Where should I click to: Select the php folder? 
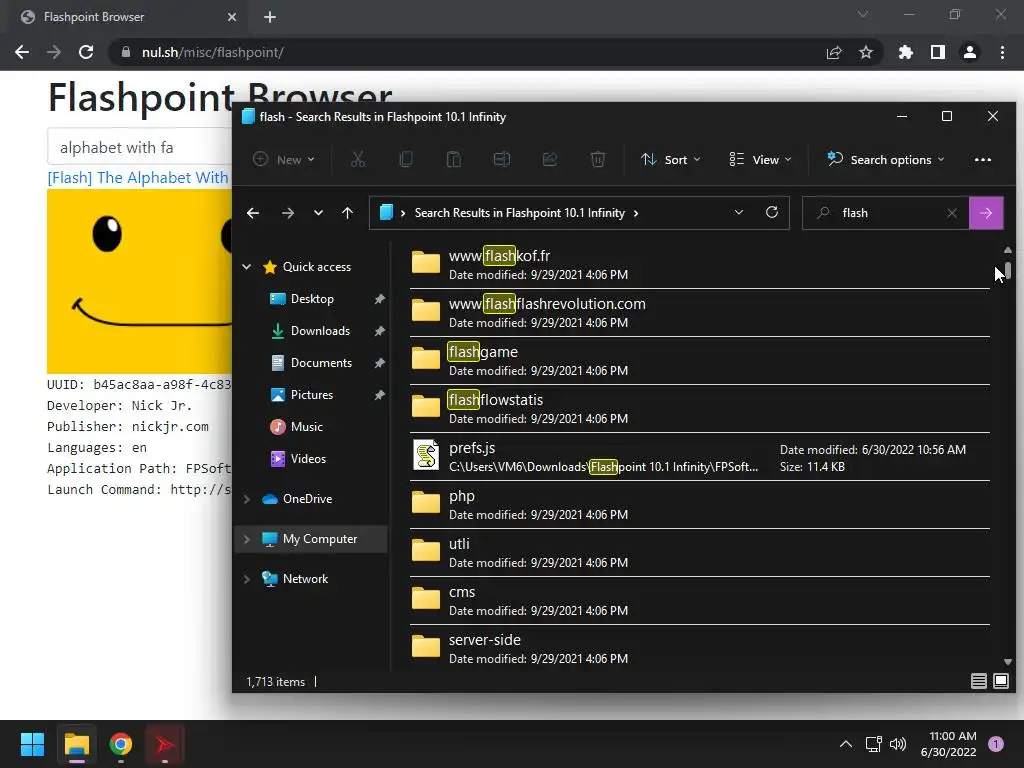(x=699, y=505)
